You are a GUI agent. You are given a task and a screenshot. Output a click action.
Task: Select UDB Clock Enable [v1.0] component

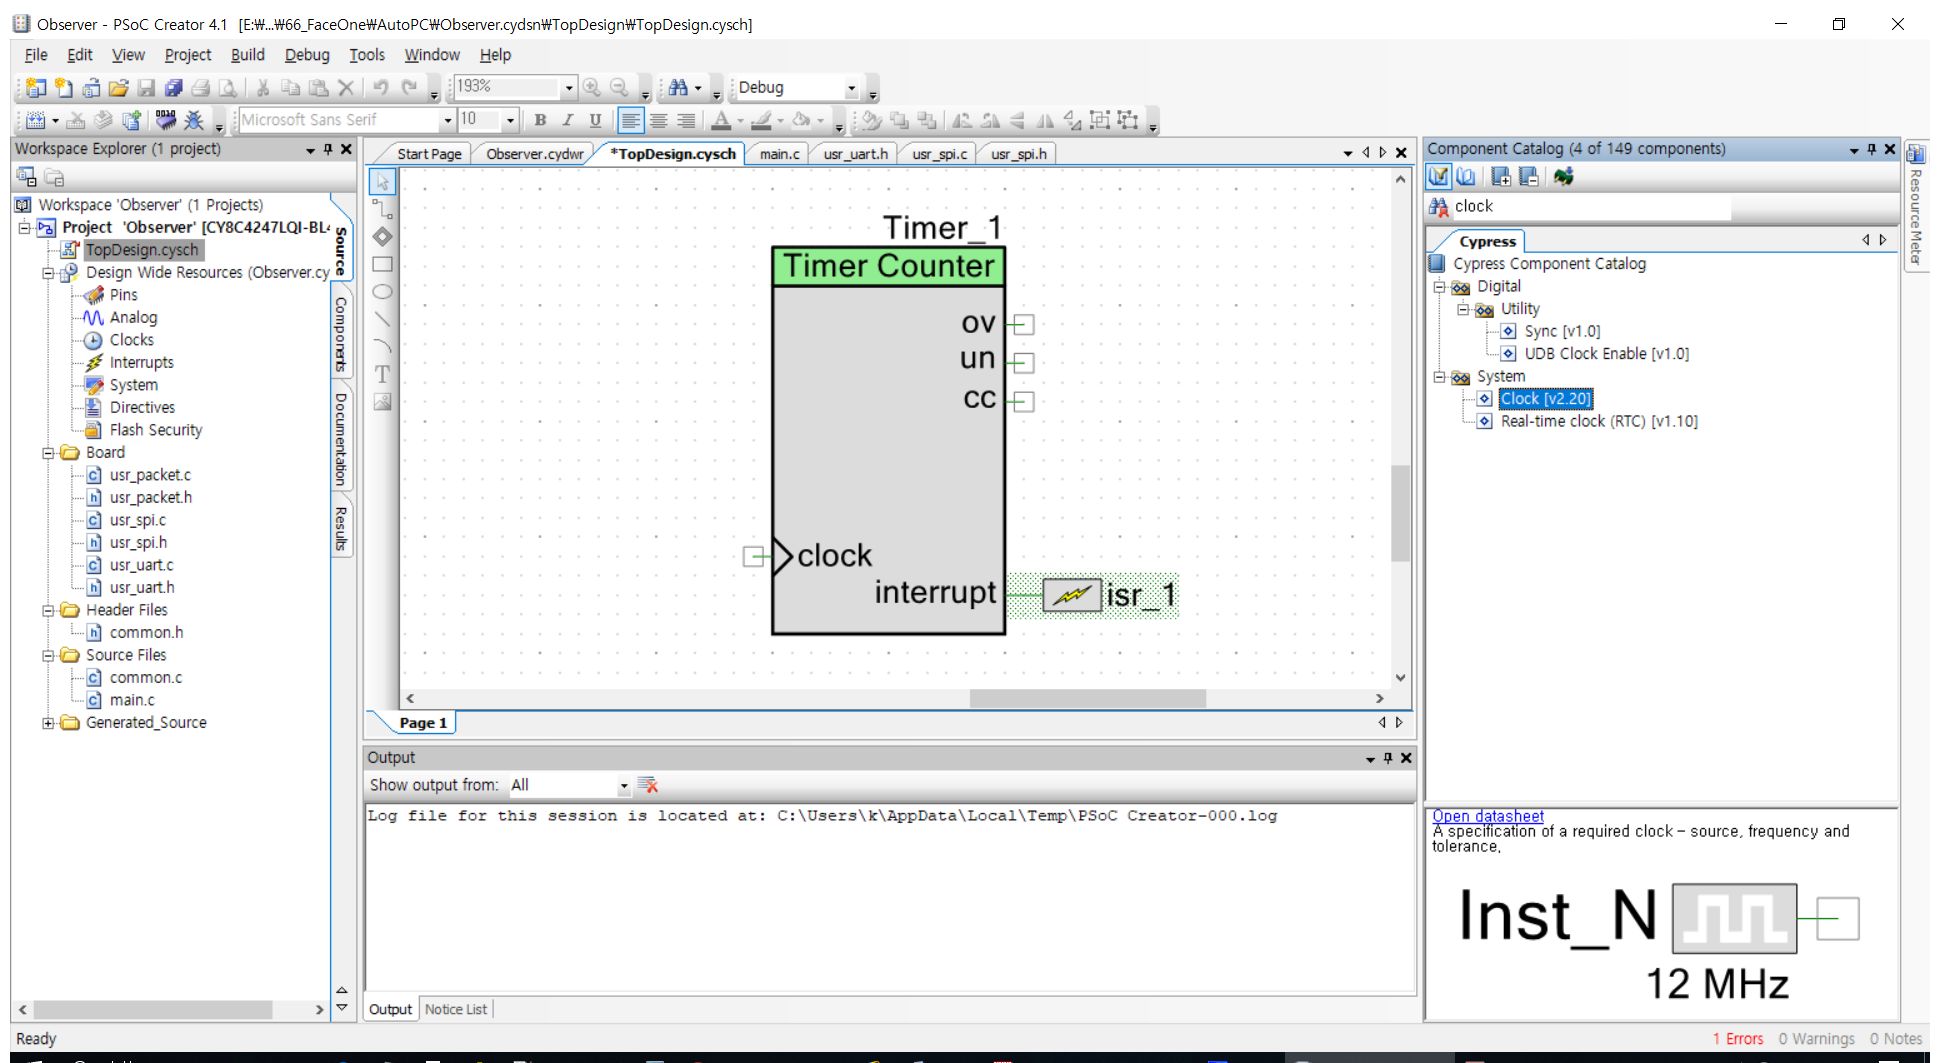click(1606, 354)
